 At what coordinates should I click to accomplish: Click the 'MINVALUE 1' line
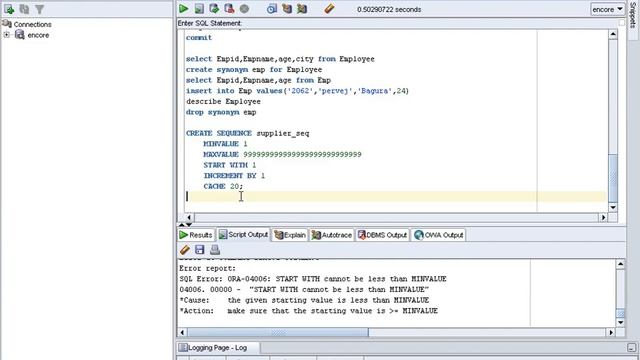pos(225,144)
